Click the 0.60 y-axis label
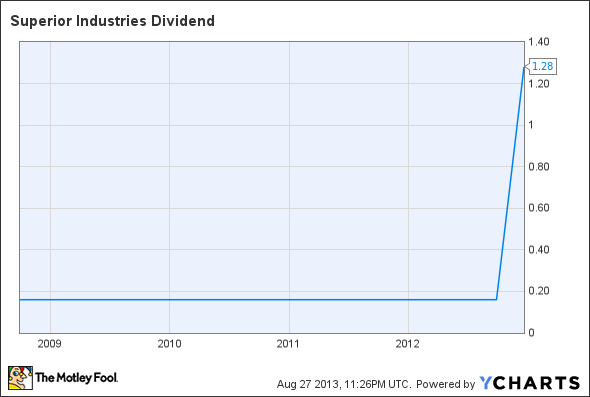The width and height of the screenshot is (590, 397). click(539, 208)
